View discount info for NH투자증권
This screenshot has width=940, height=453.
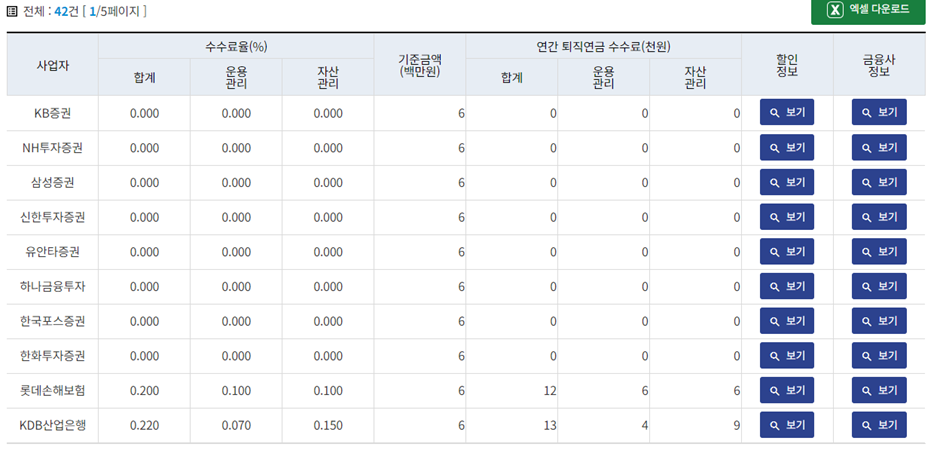tap(787, 147)
